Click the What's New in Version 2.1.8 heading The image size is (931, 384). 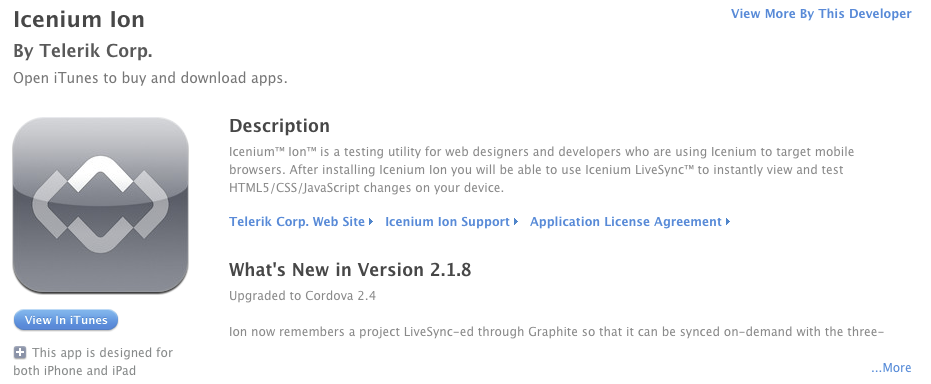coord(350,270)
